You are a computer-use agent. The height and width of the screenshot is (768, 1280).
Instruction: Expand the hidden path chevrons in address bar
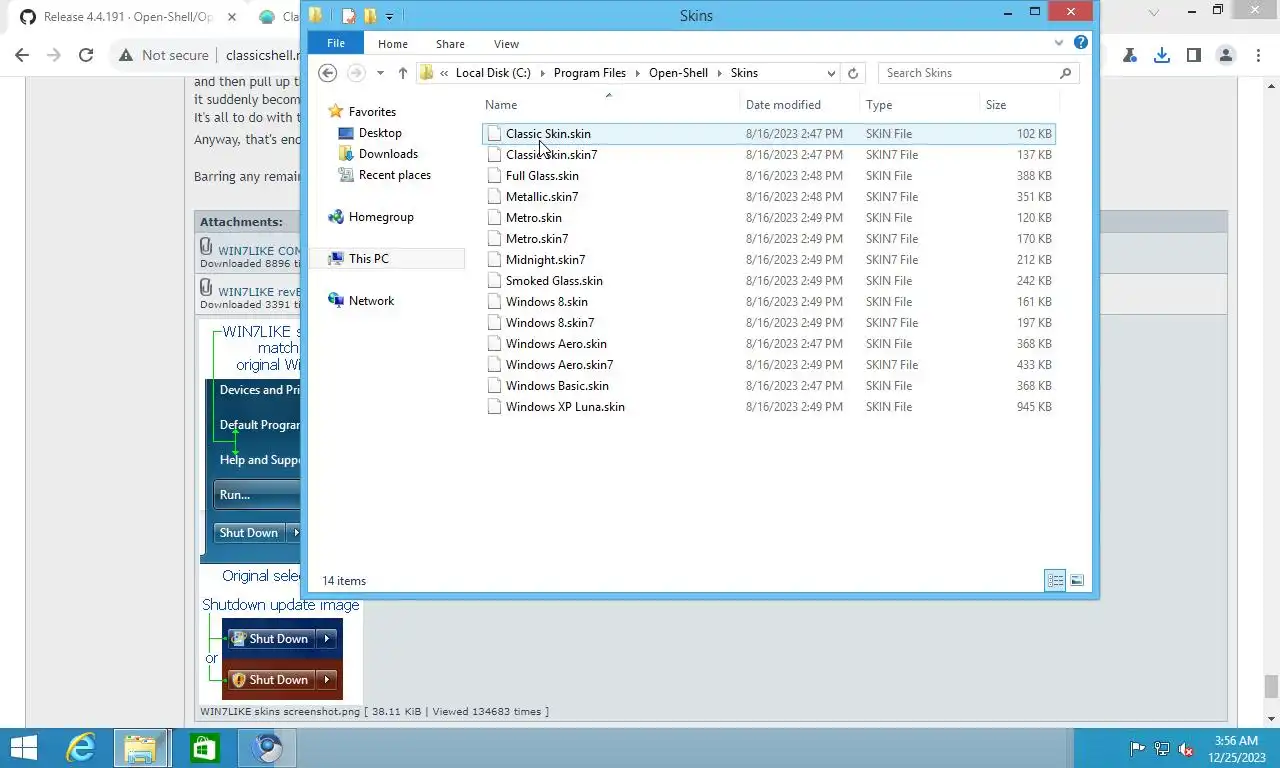(444, 73)
